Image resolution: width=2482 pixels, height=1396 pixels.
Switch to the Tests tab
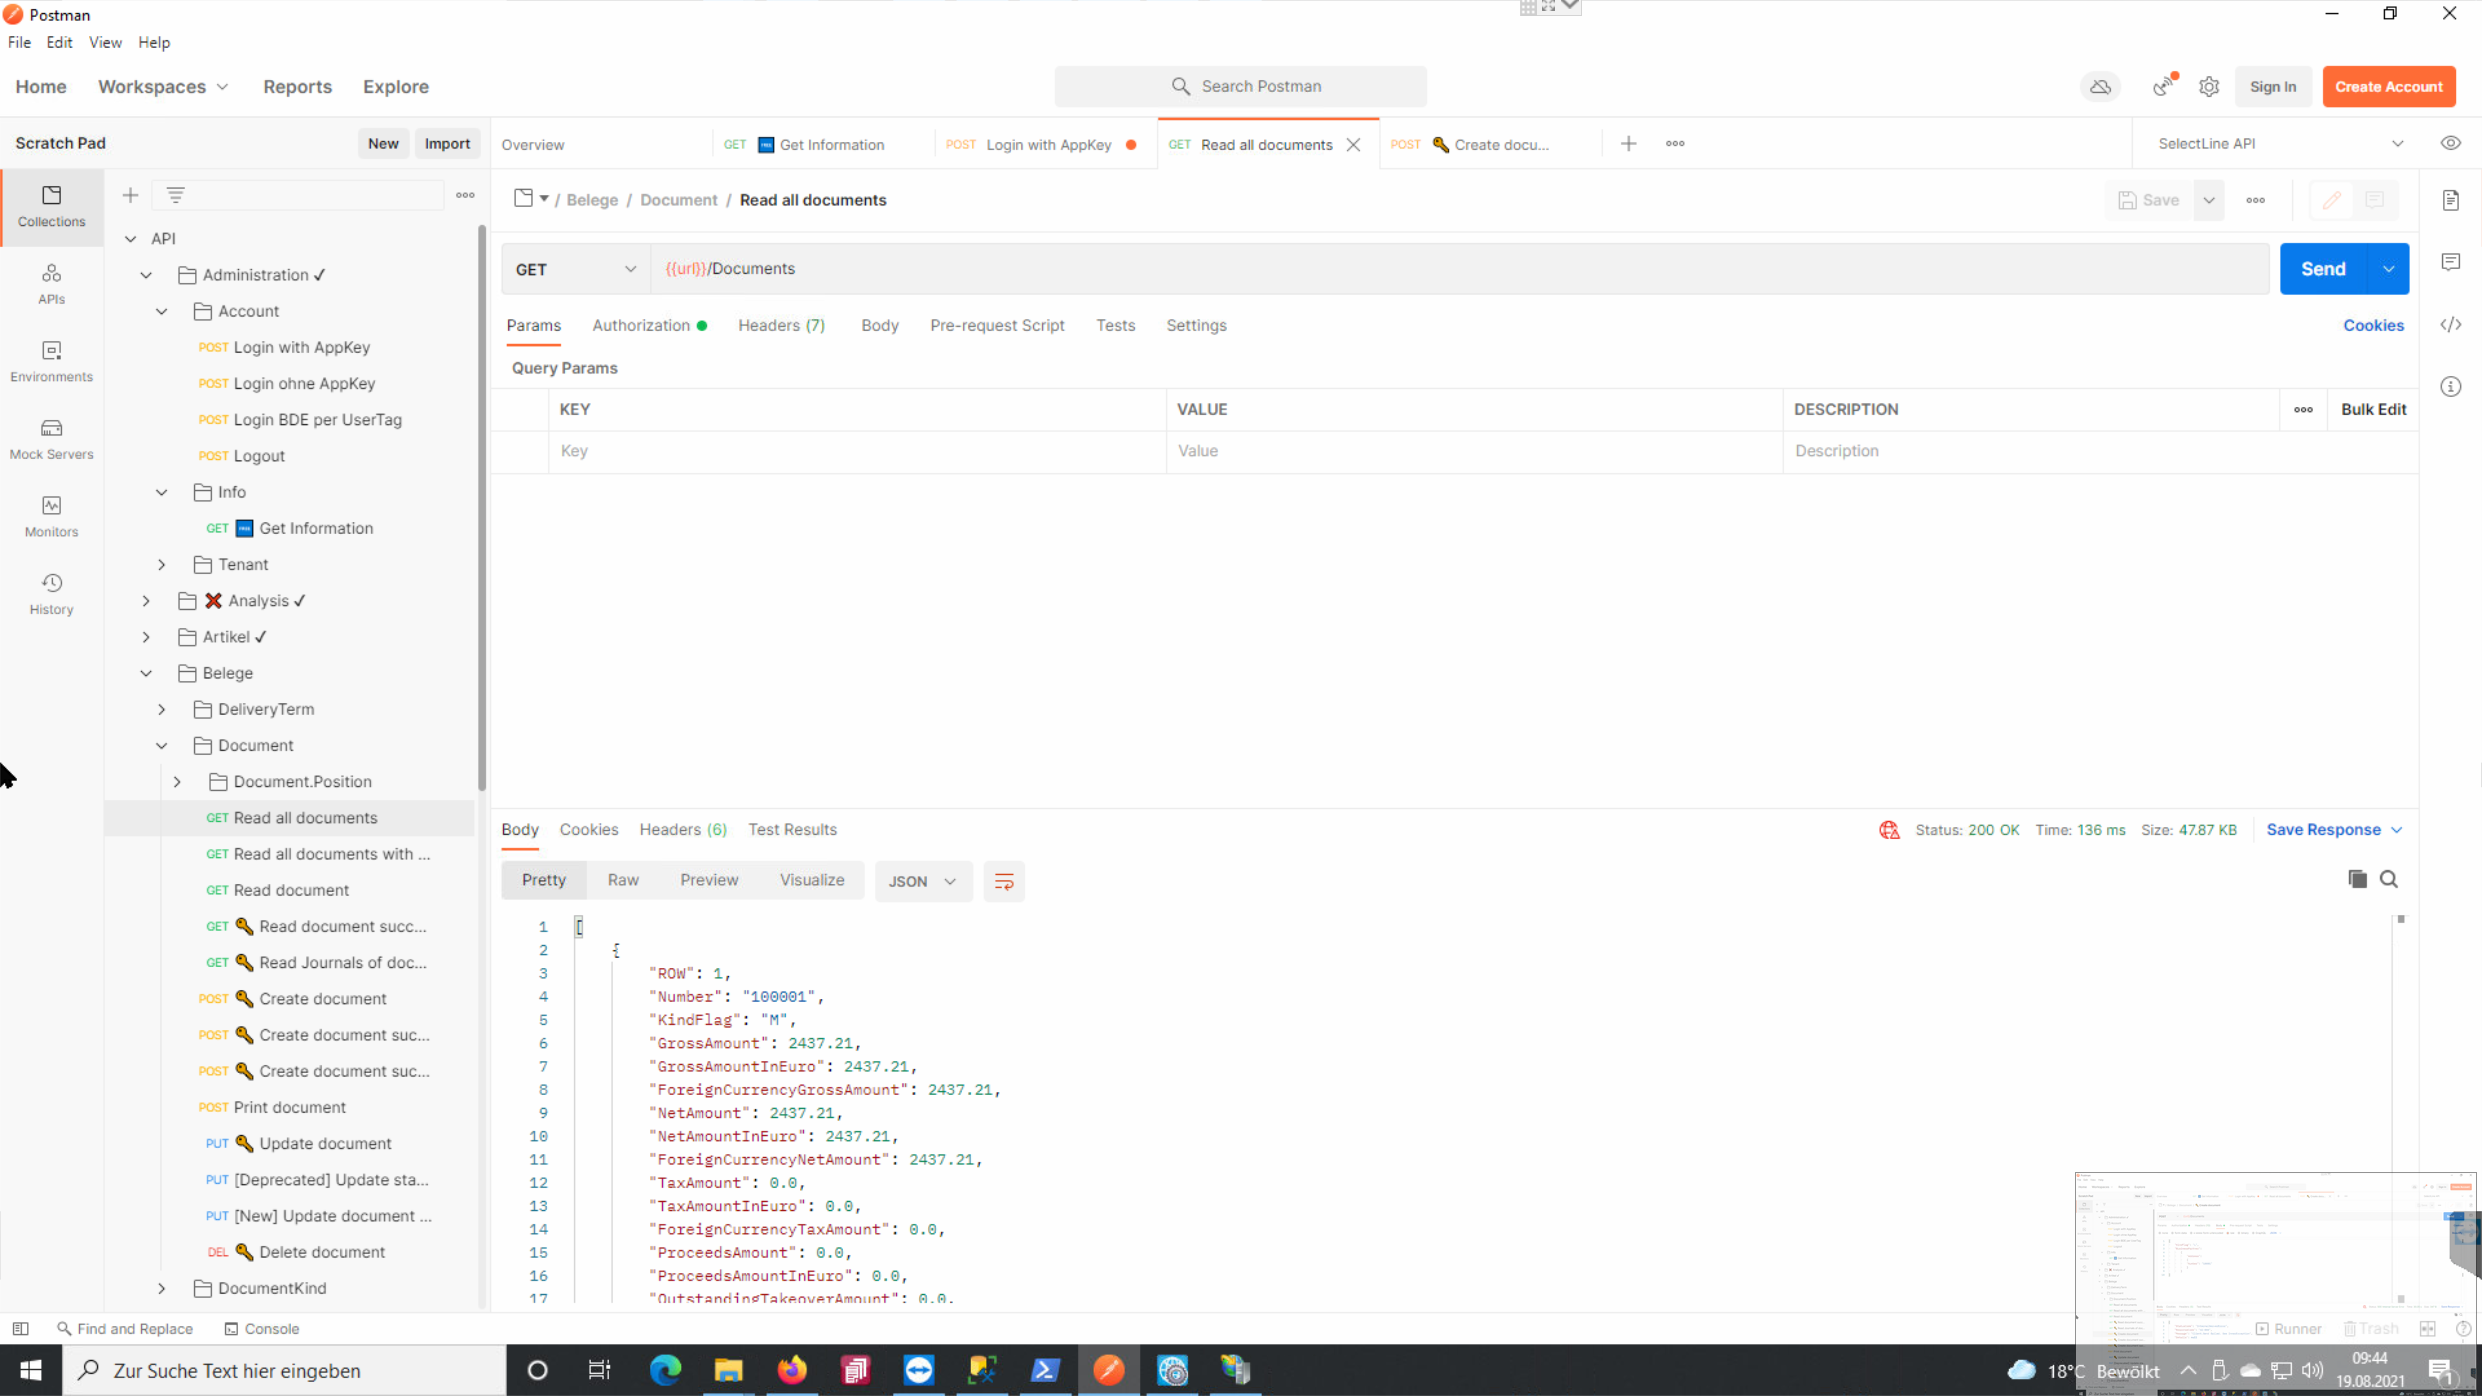pos(1115,325)
